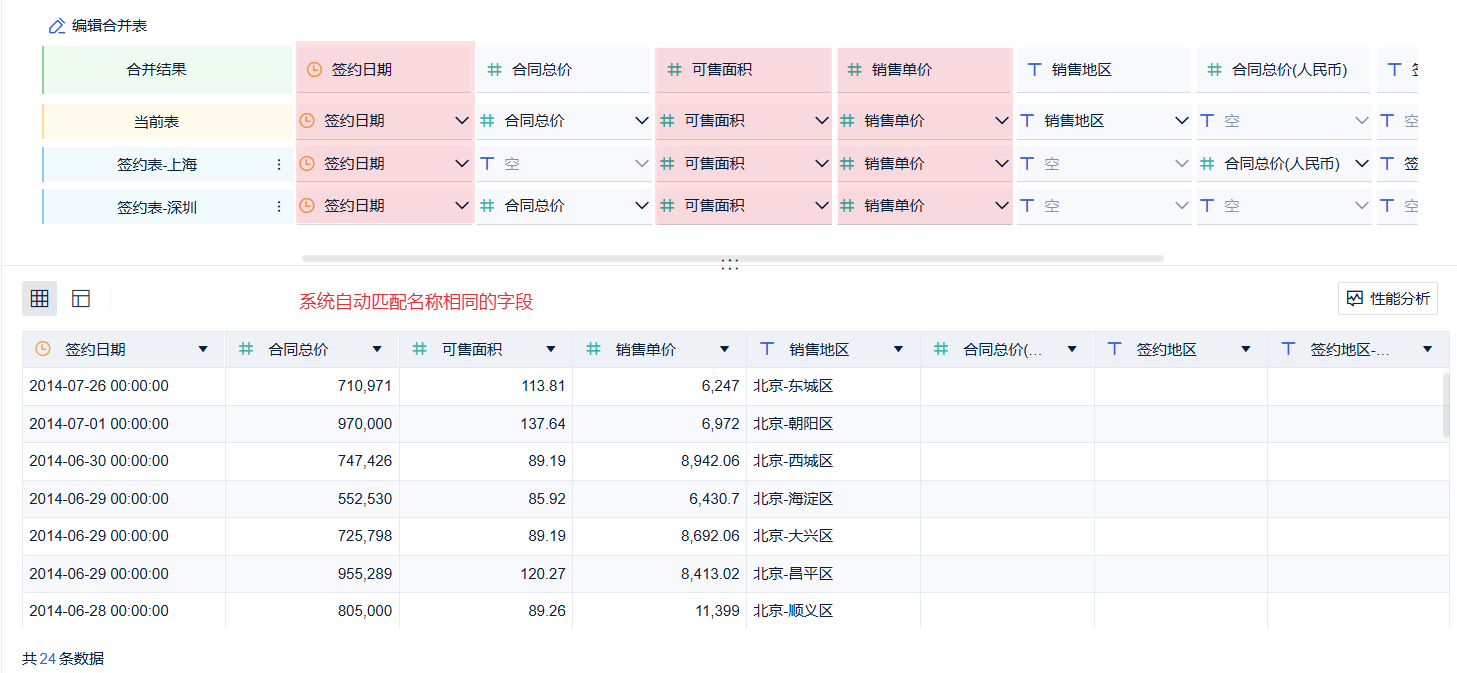Click the text type icon in merged 销售地区 header
This screenshot has height=673, width=1457.
[1034, 70]
